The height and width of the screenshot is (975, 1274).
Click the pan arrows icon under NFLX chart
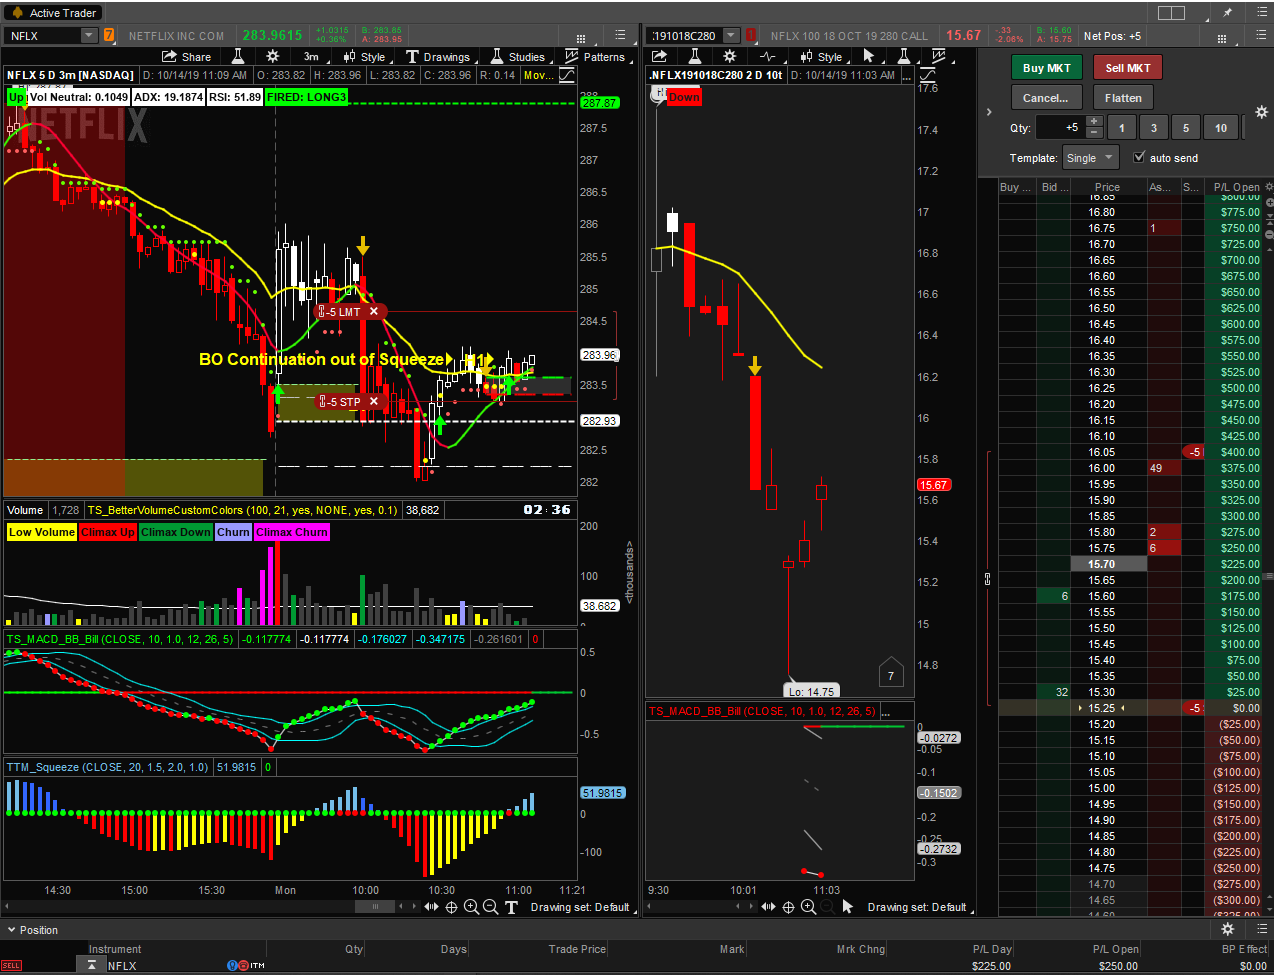click(431, 907)
